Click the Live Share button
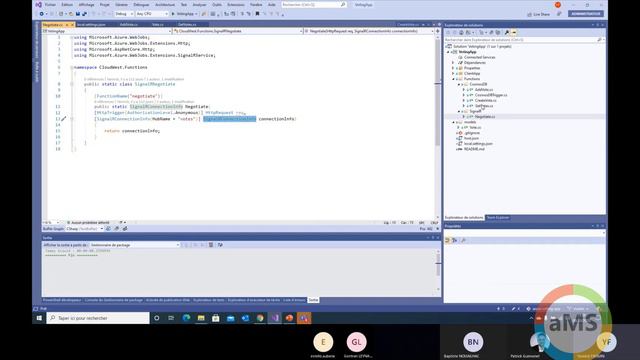This screenshot has height=360, width=640. [x=539, y=14]
